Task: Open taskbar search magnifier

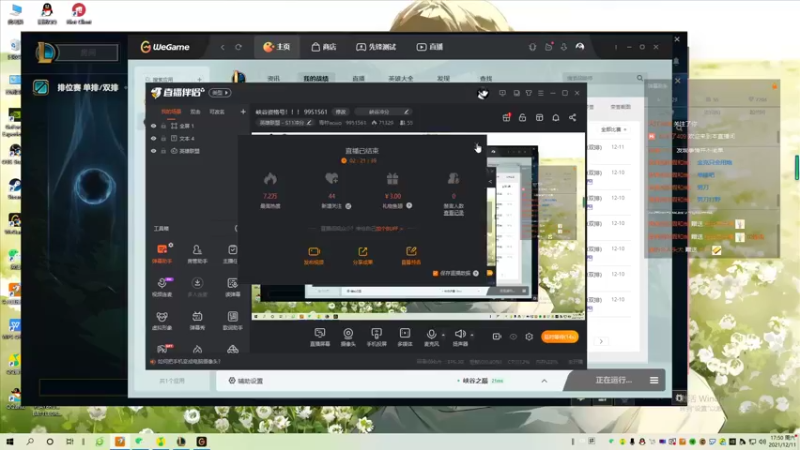Action: click(30, 441)
